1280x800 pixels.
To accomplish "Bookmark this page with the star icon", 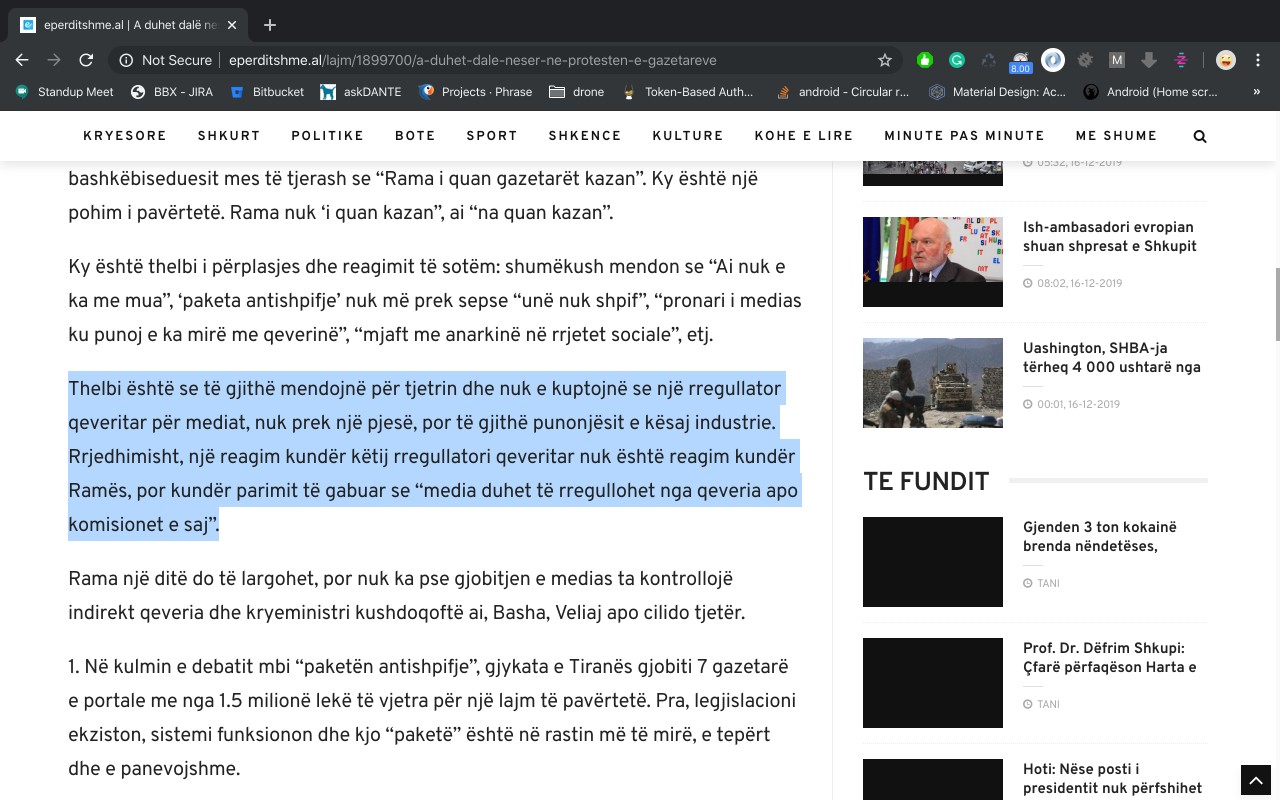I will (884, 60).
